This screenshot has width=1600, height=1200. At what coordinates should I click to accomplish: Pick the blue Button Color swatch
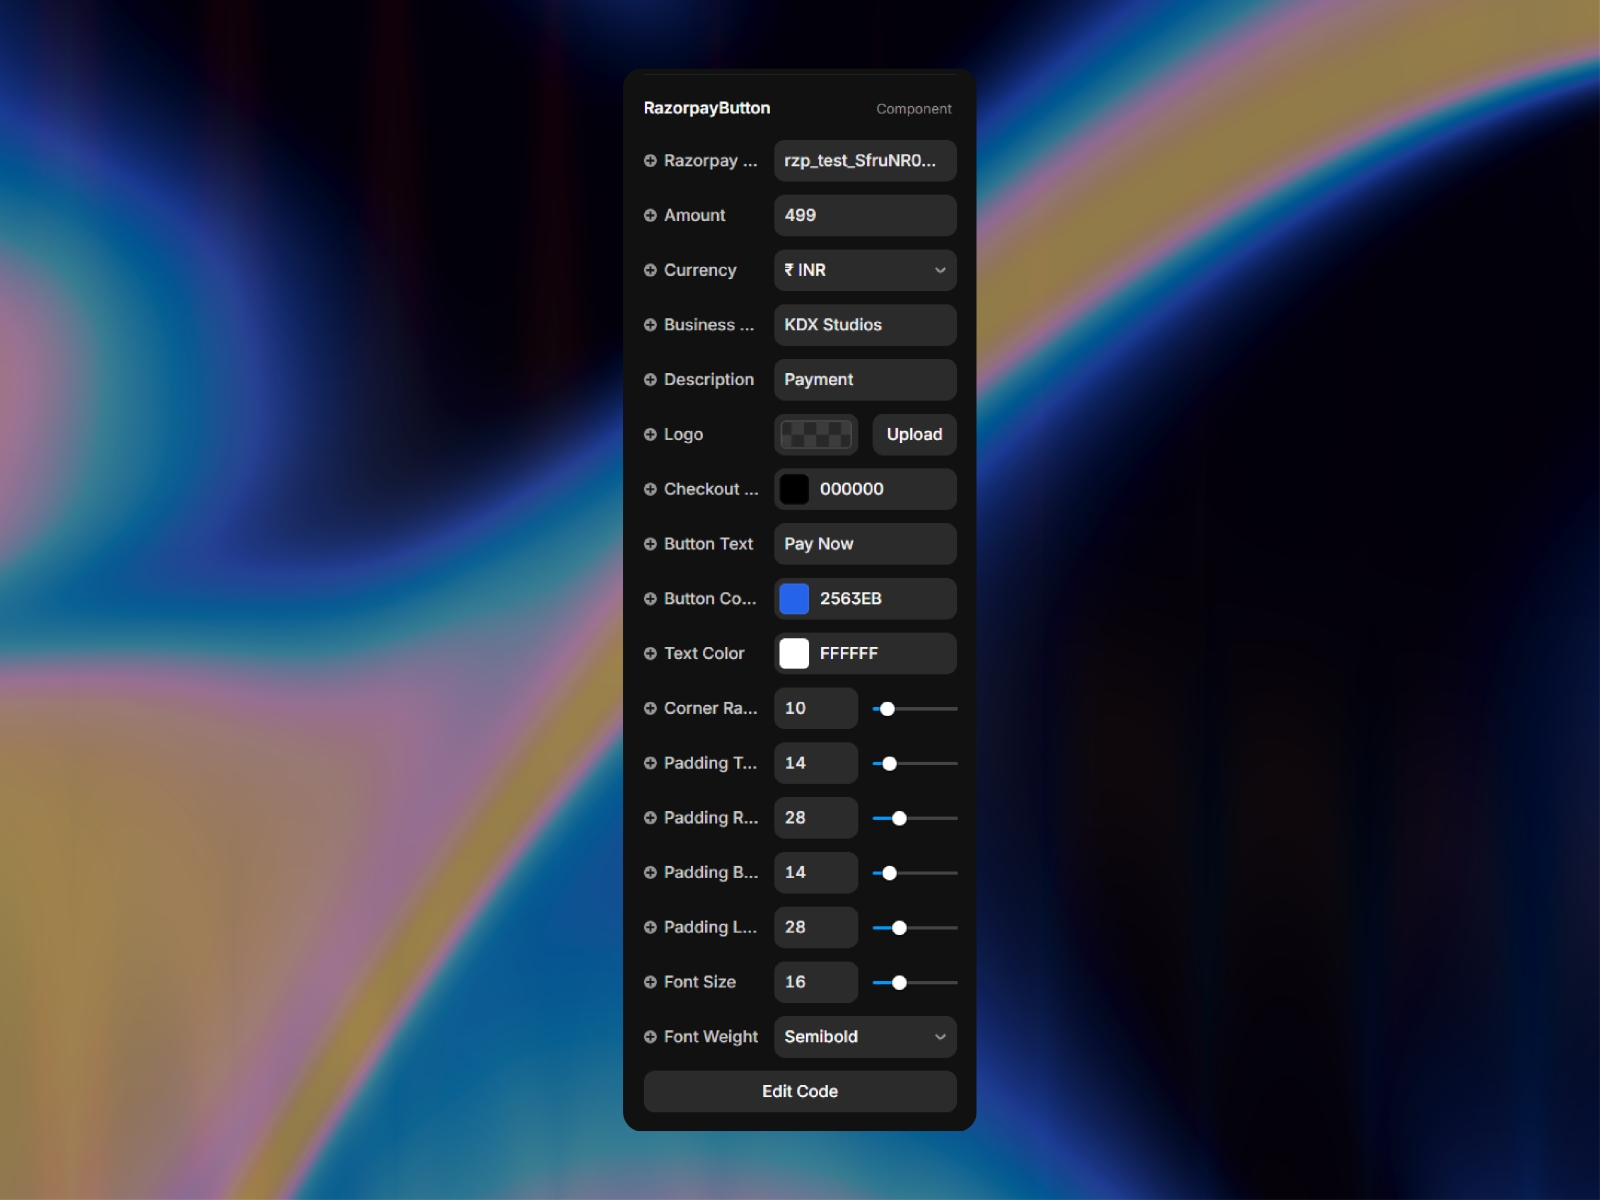tap(794, 599)
